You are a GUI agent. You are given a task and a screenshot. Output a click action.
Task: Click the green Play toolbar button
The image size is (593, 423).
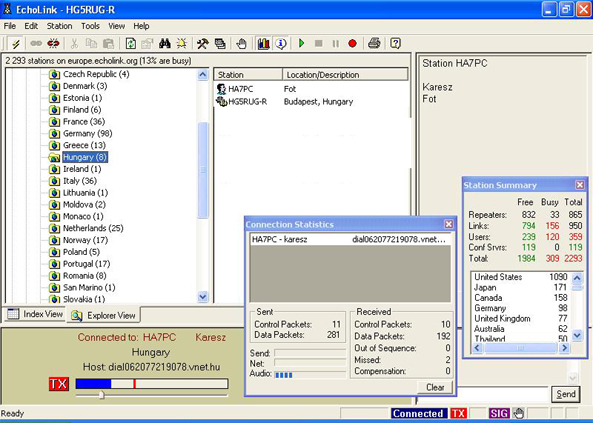tap(301, 44)
